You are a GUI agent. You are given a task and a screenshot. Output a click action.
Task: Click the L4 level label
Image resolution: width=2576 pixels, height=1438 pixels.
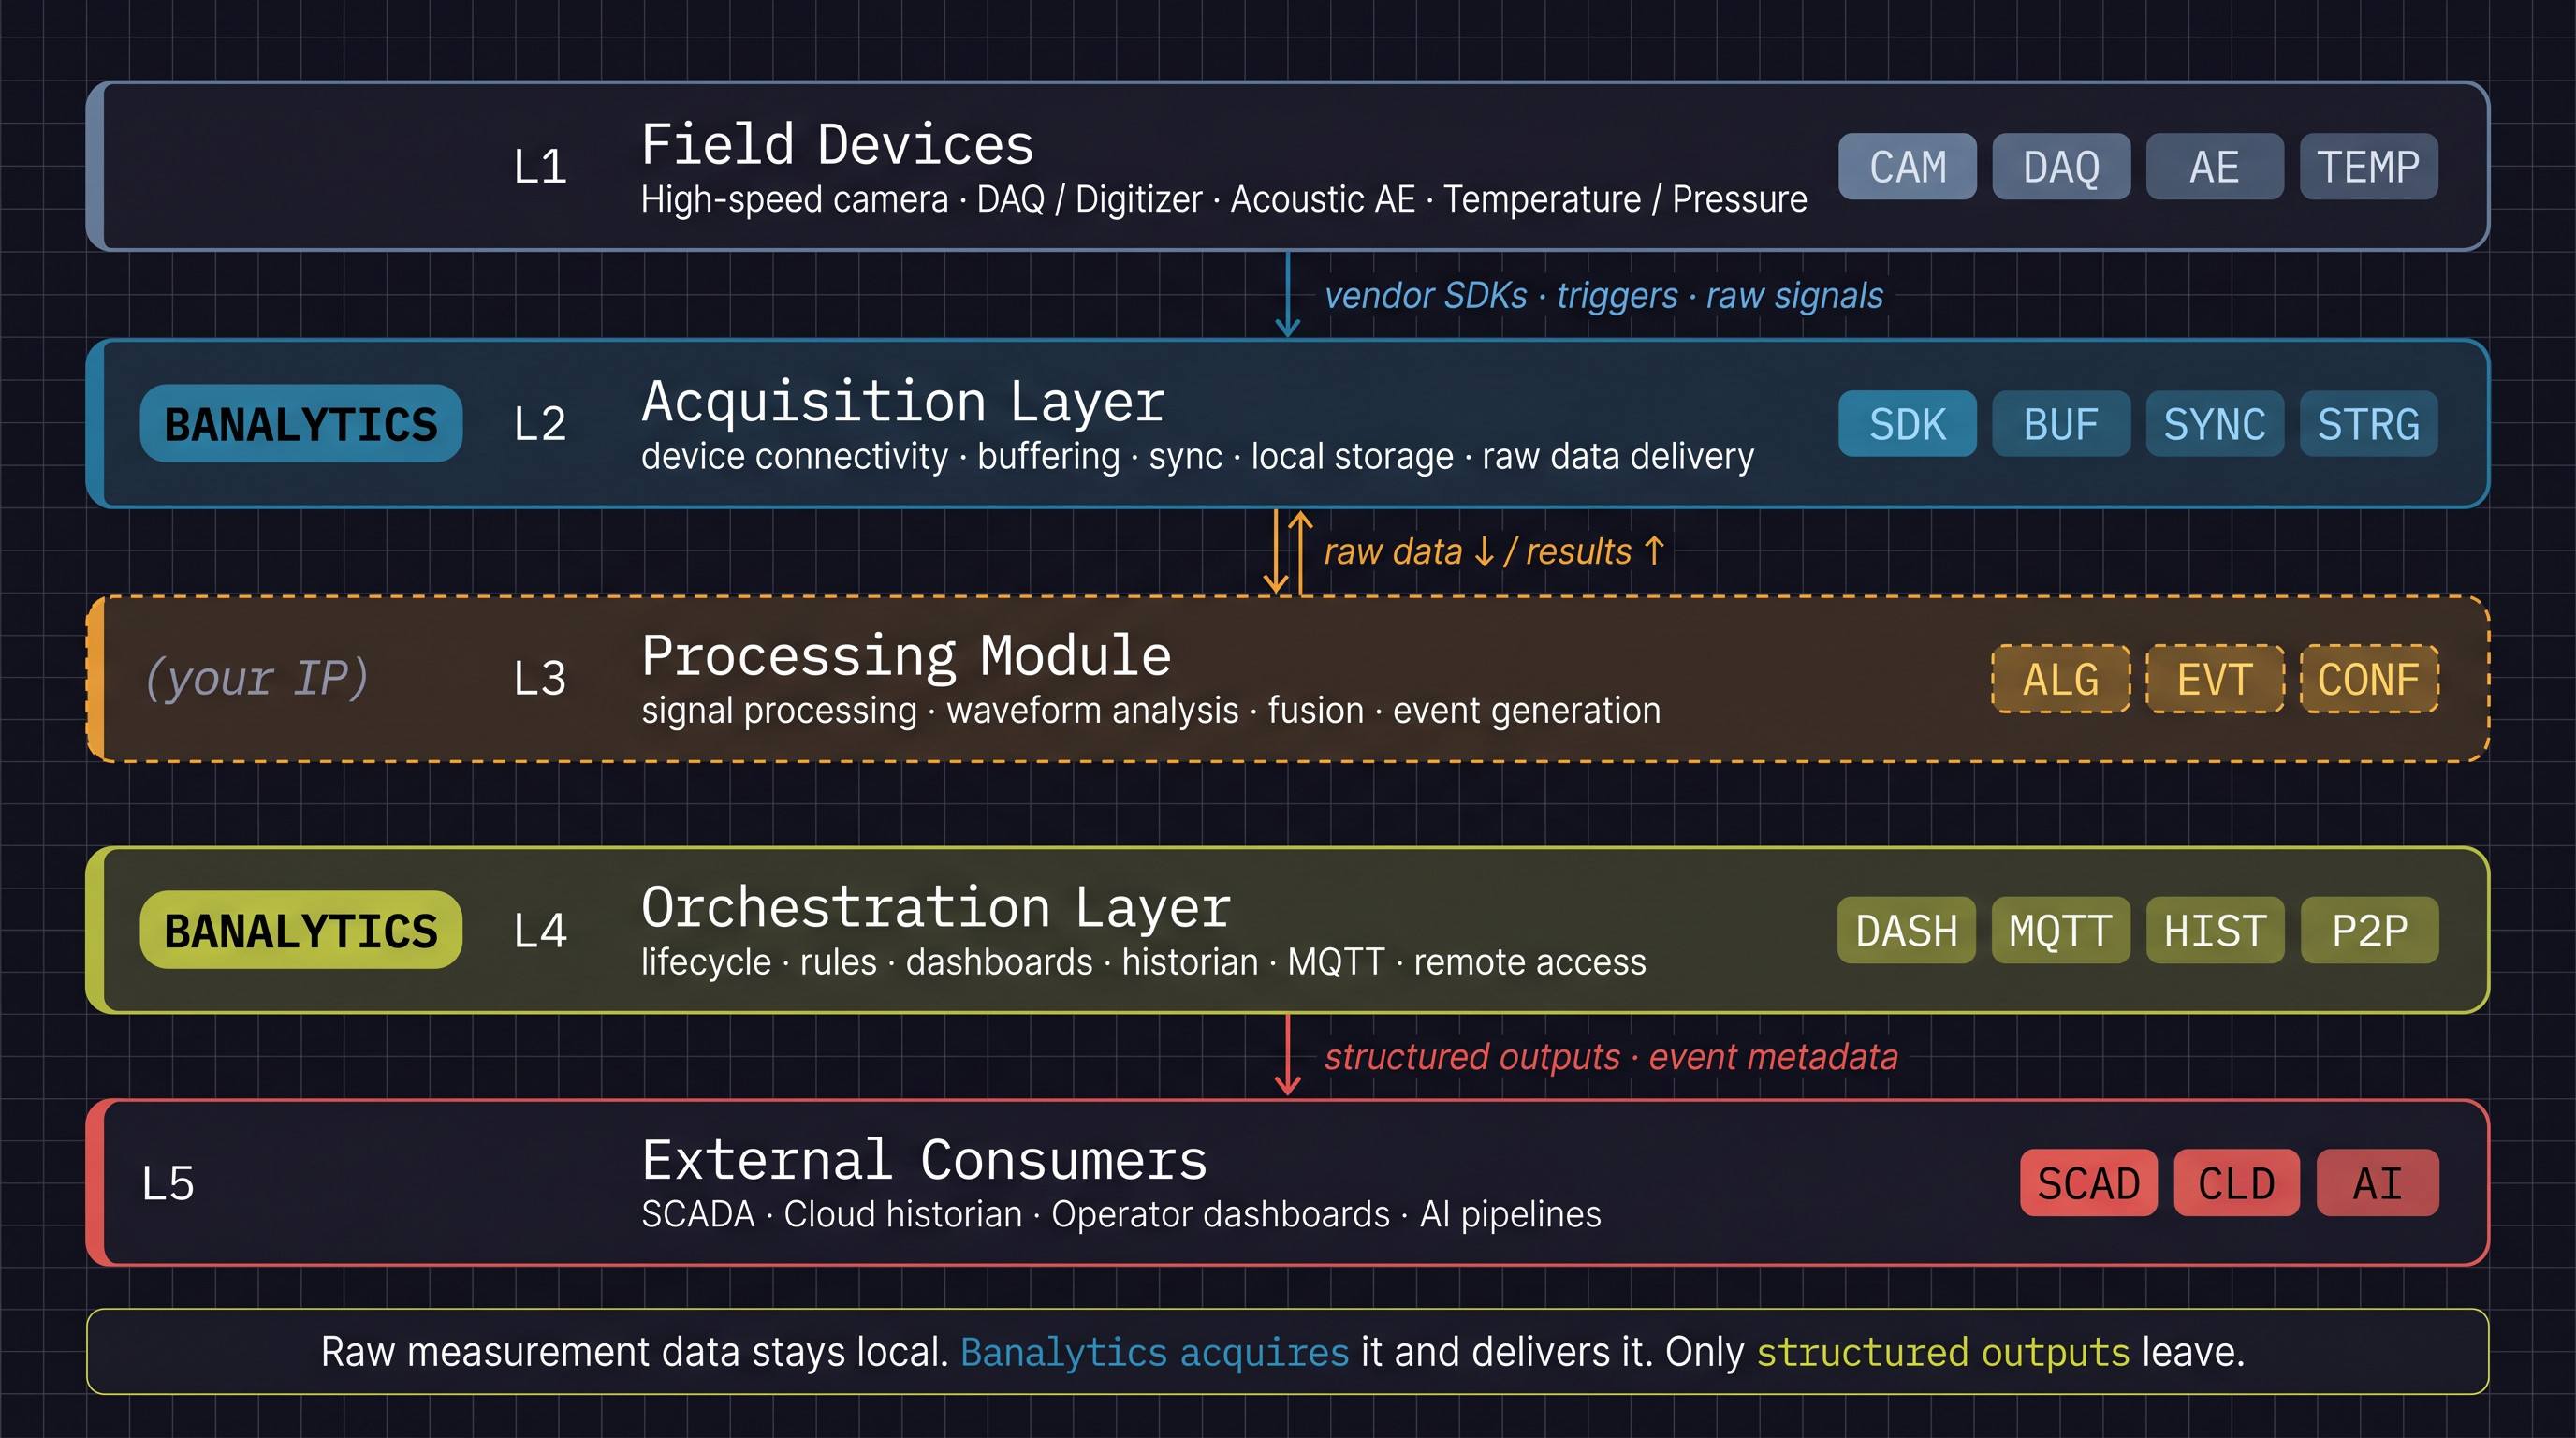(x=540, y=931)
